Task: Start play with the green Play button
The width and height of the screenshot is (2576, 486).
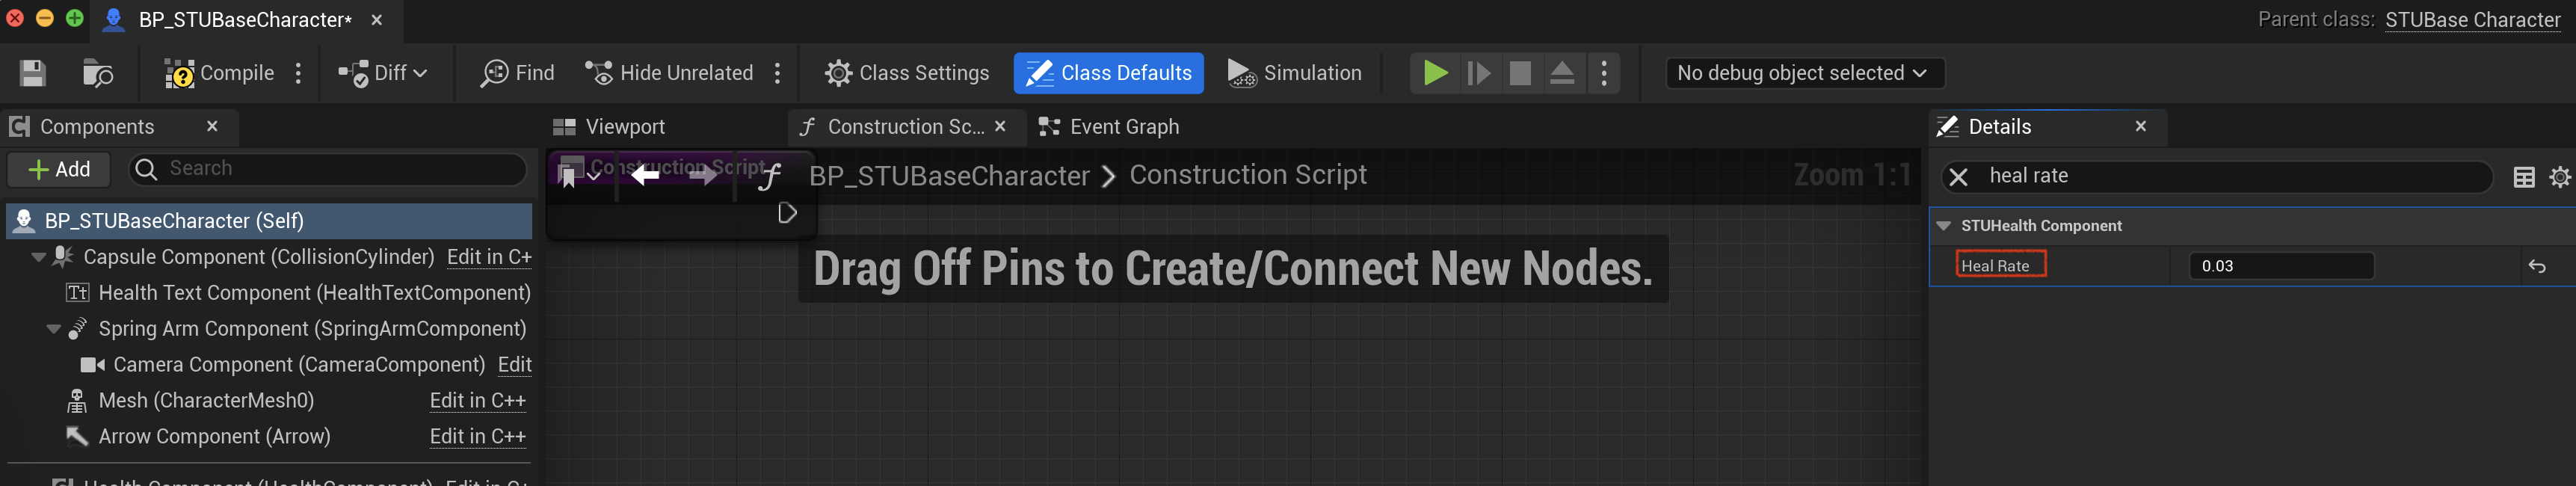Action: 1435,73
